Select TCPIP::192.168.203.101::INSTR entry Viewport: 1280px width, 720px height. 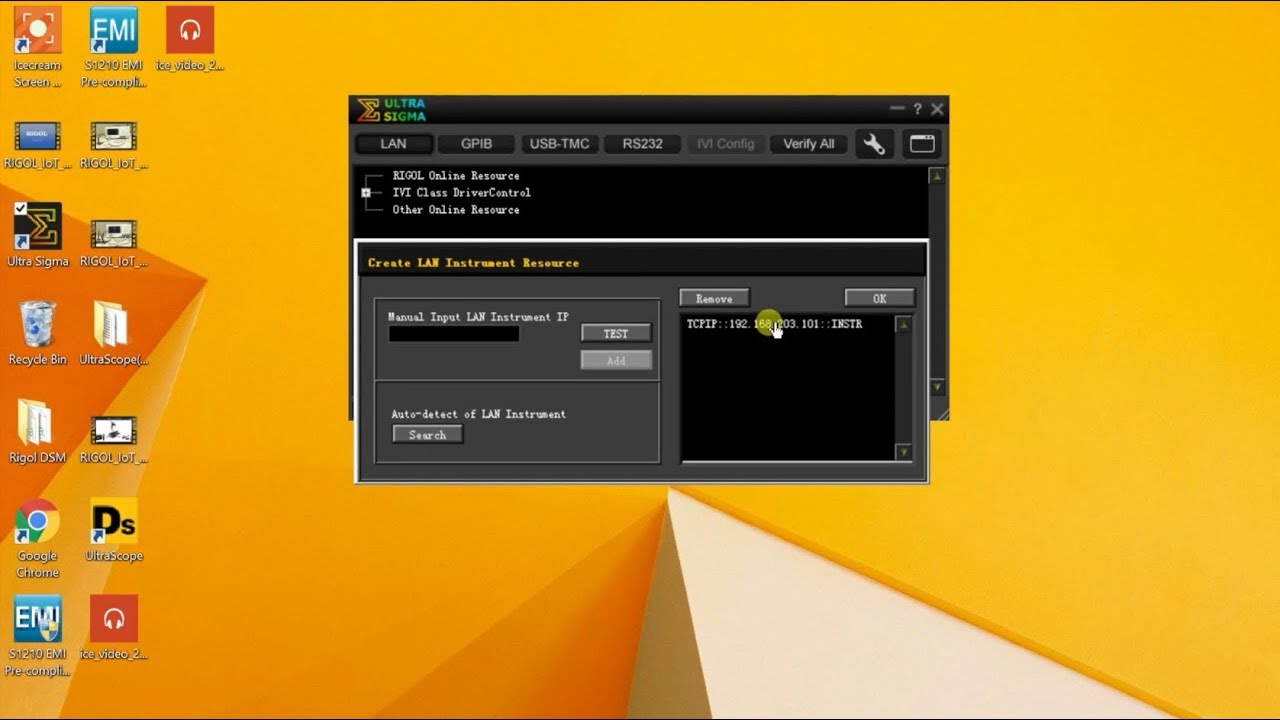tap(774, 324)
